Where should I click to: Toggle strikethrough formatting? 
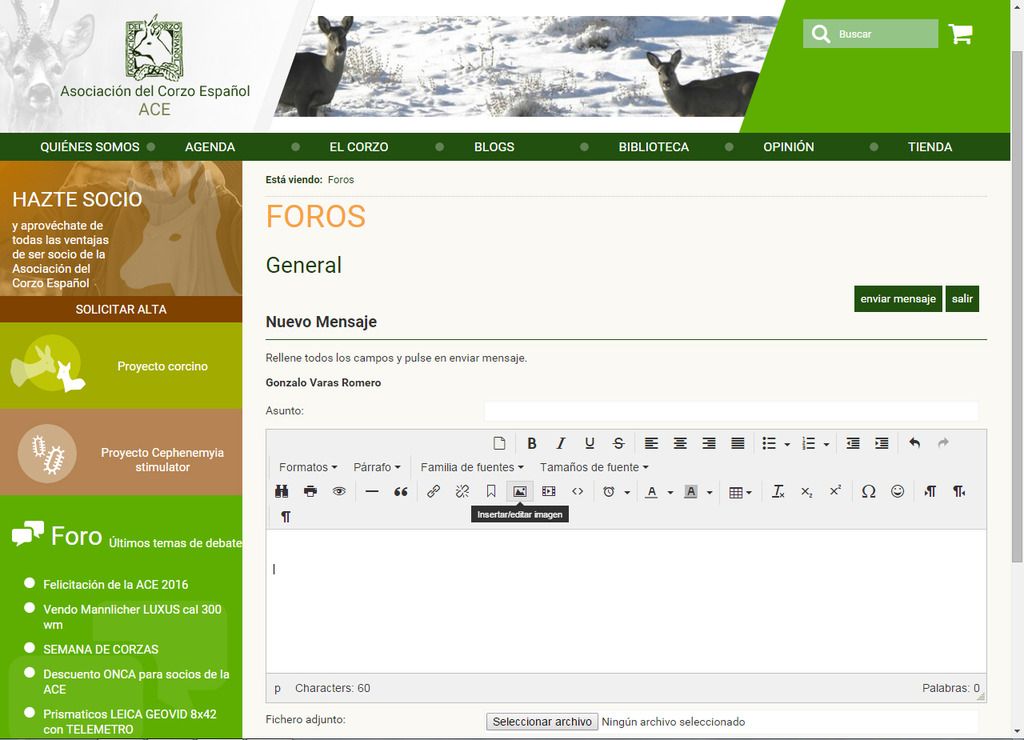pyautogui.click(x=618, y=443)
